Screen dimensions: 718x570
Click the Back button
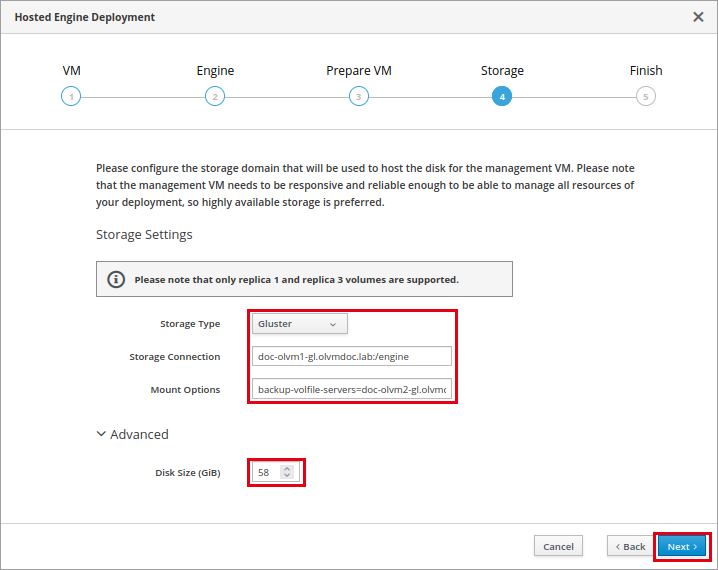tap(631, 546)
